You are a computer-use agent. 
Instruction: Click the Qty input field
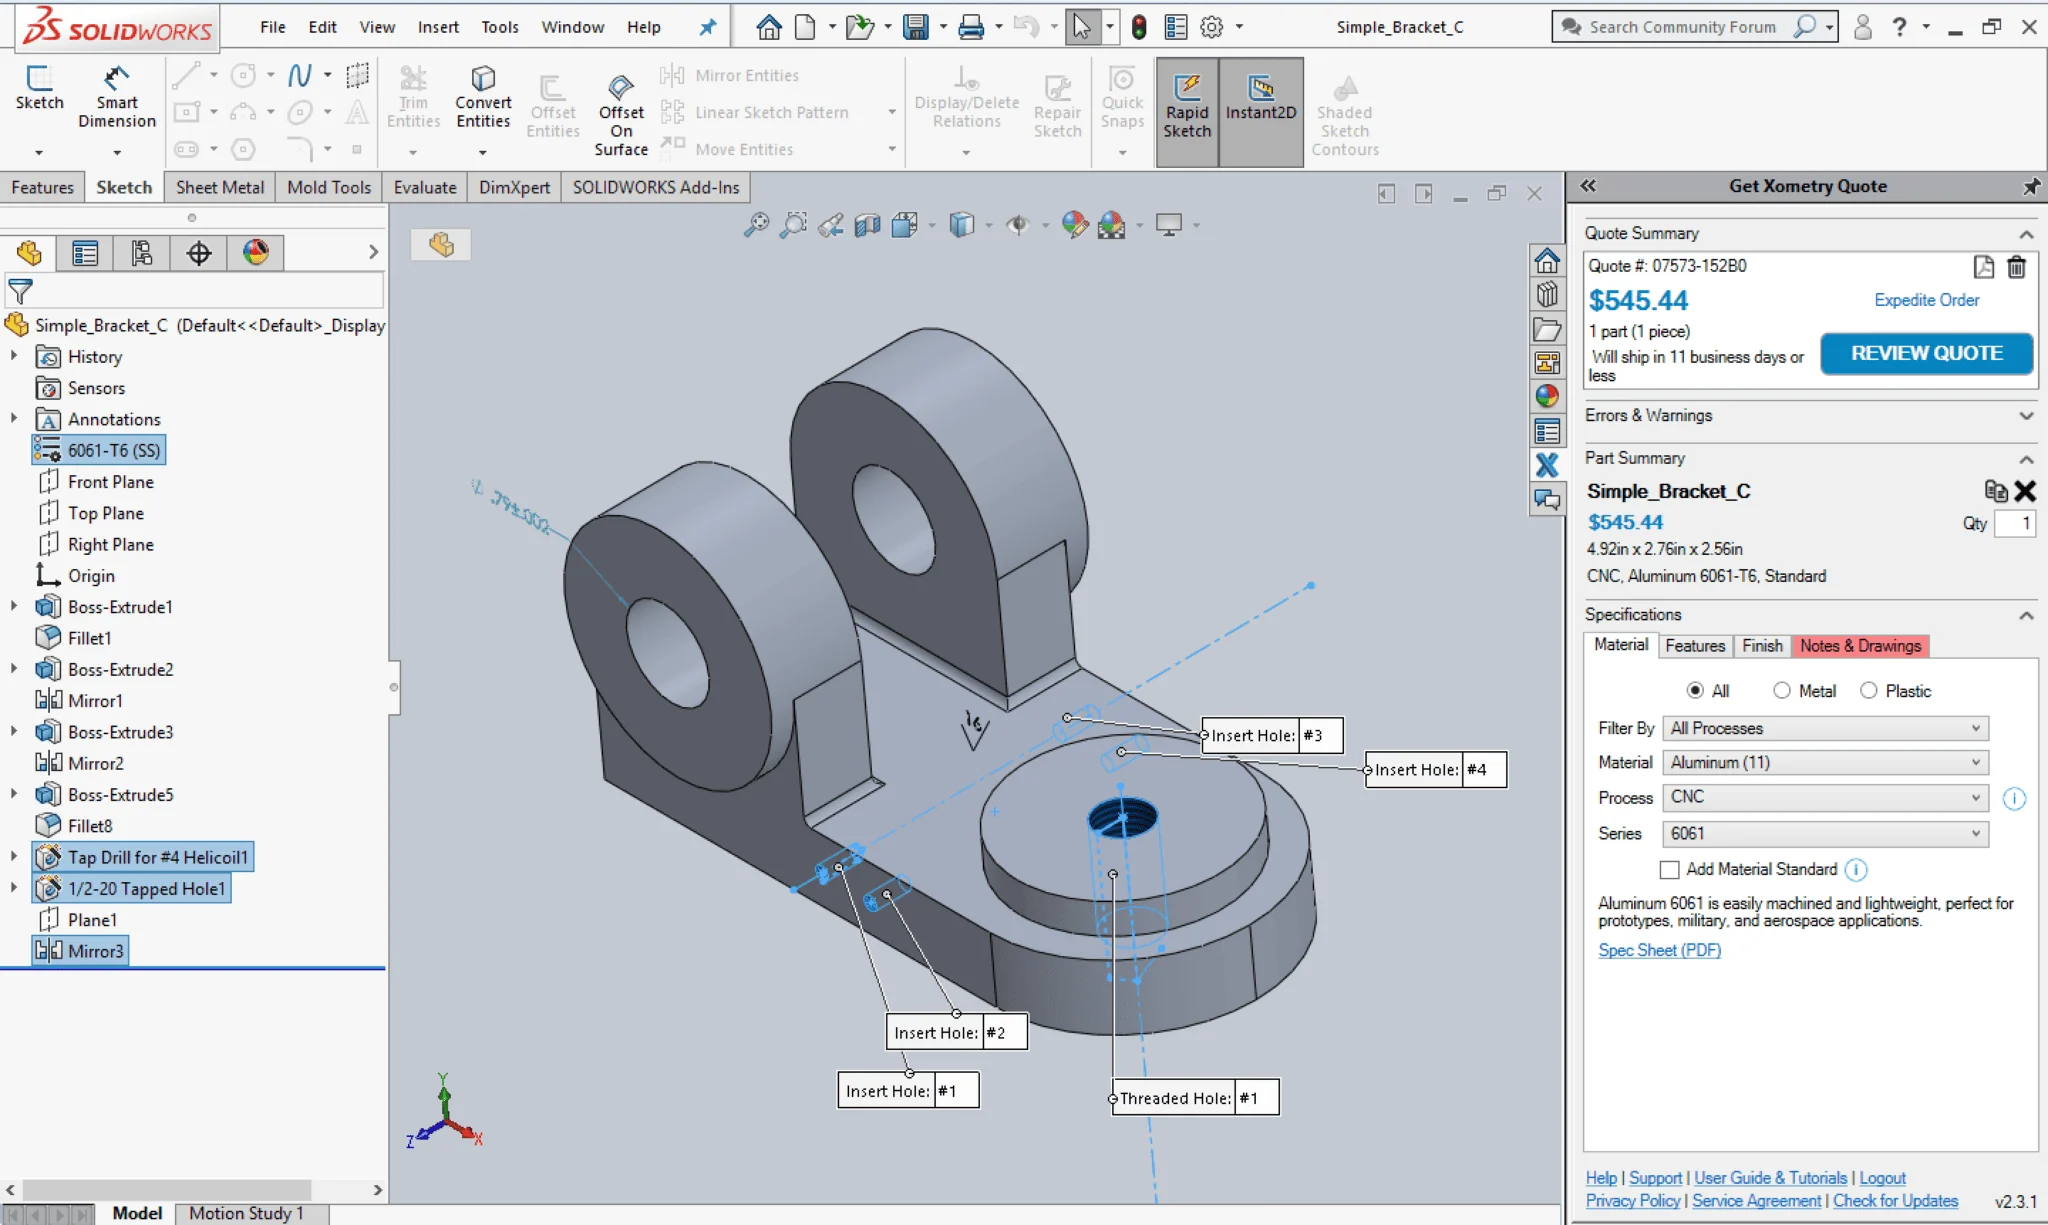[2015, 523]
